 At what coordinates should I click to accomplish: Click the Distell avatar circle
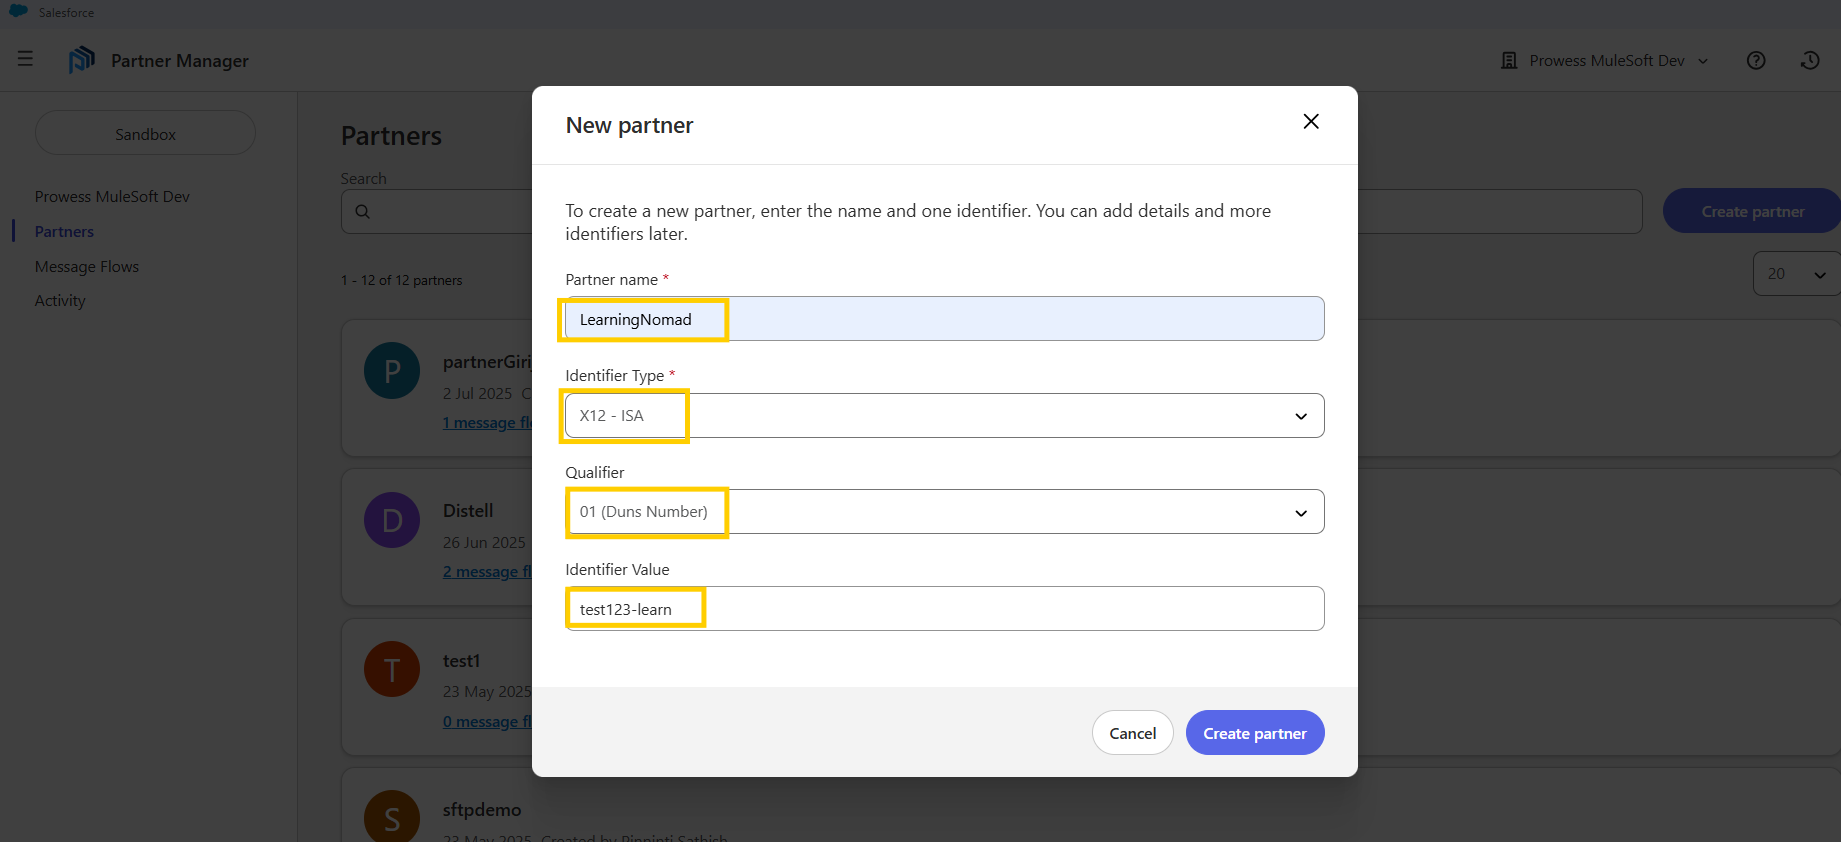point(391,520)
